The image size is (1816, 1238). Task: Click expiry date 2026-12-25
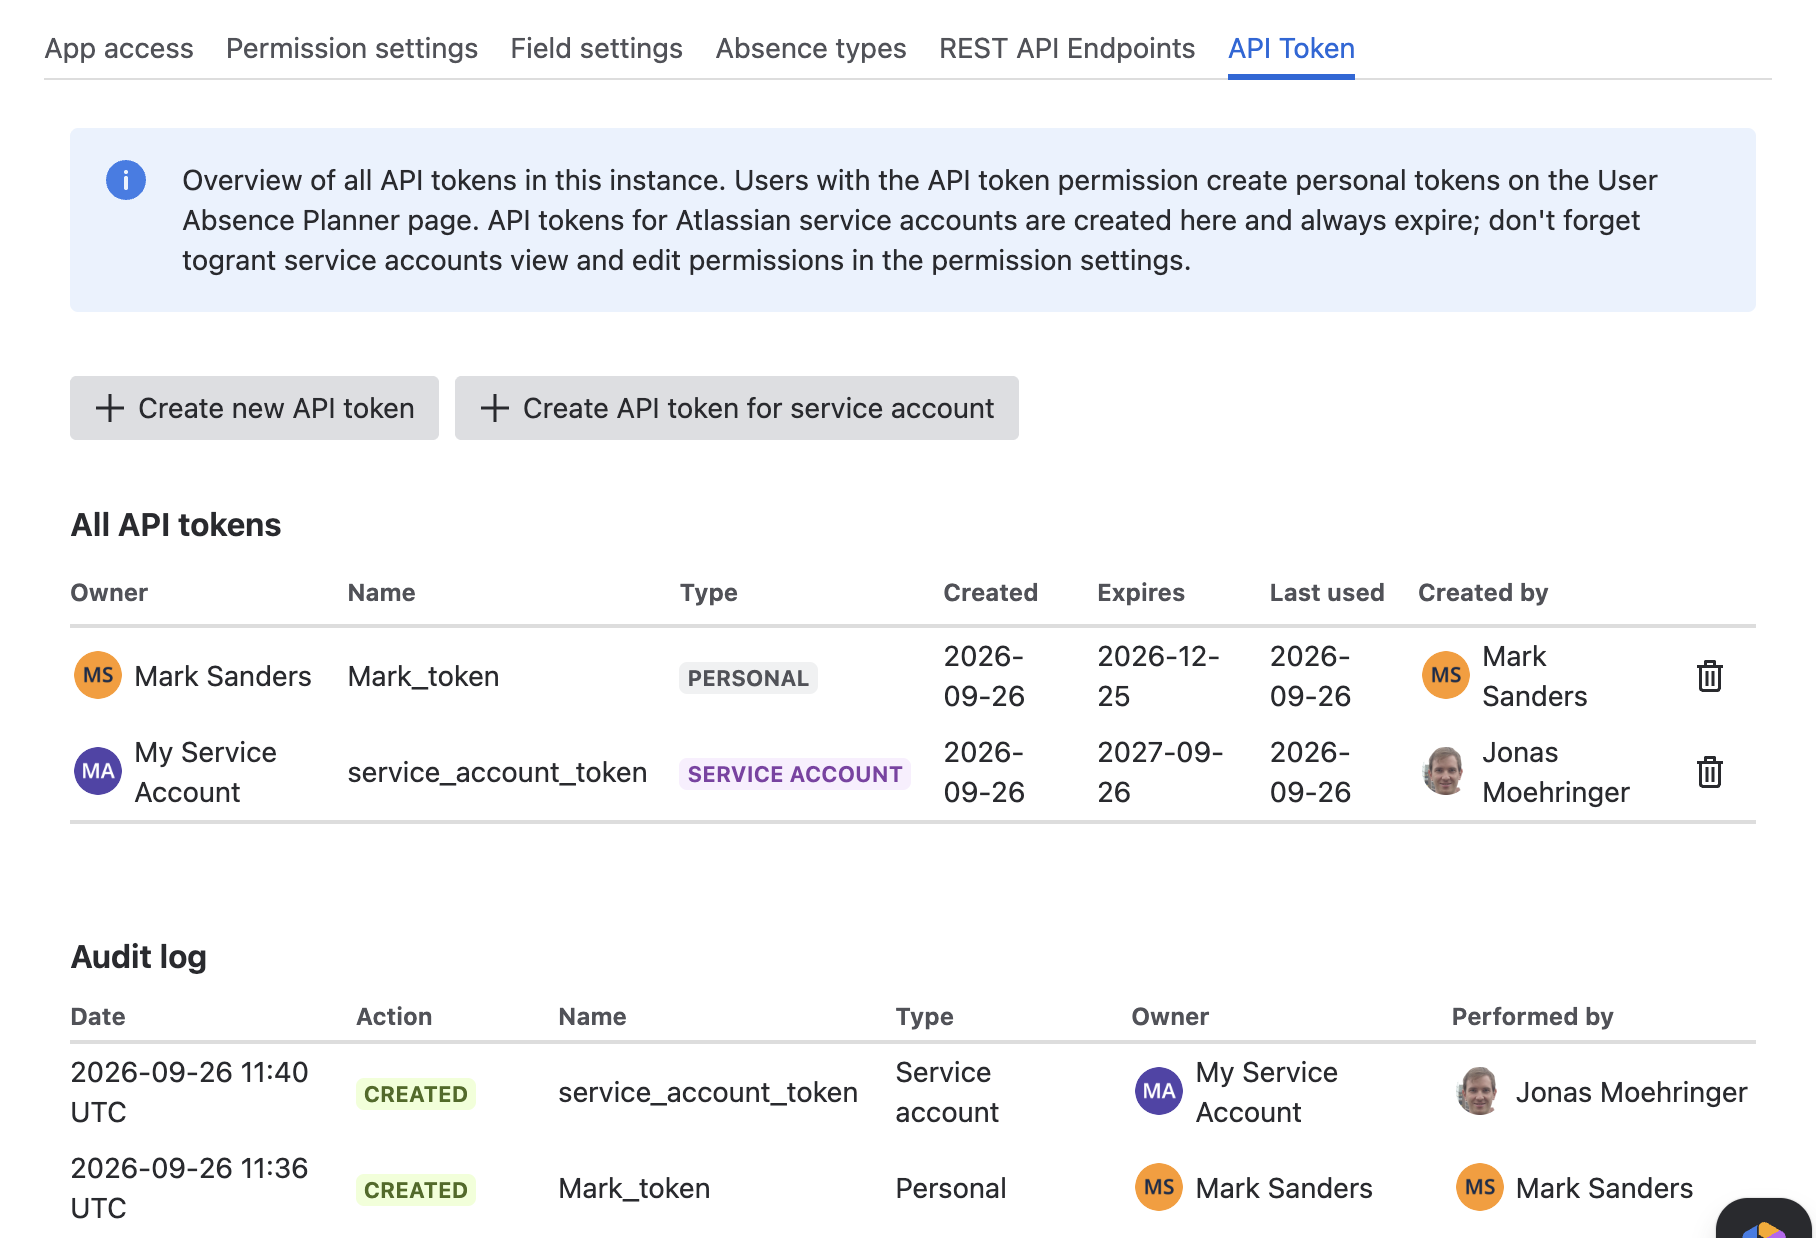point(1158,676)
